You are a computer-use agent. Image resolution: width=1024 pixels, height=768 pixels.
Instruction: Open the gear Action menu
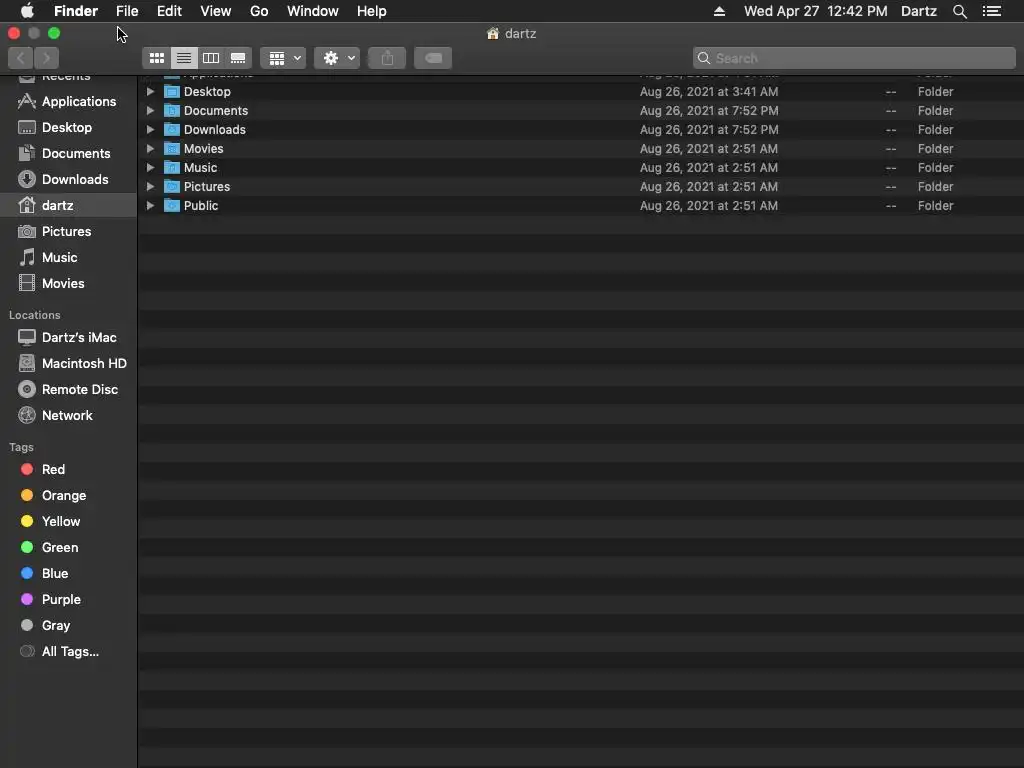(x=337, y=58)
